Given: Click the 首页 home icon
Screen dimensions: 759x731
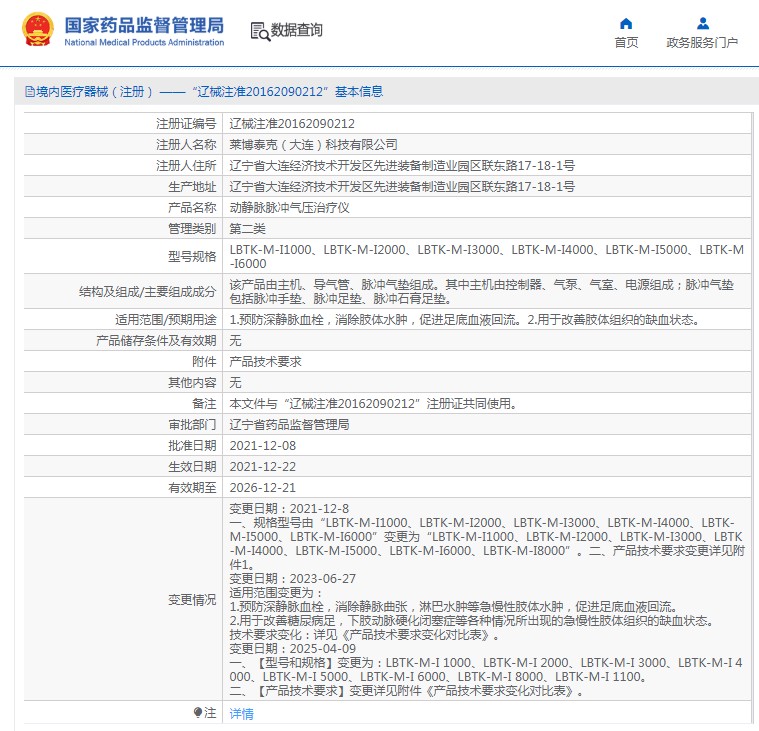Looking at the screenshot, I should pos(626,23).
